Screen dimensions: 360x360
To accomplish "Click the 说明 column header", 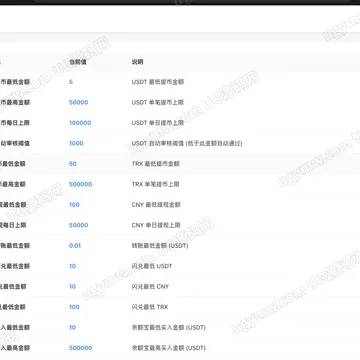I will [137, 62].
